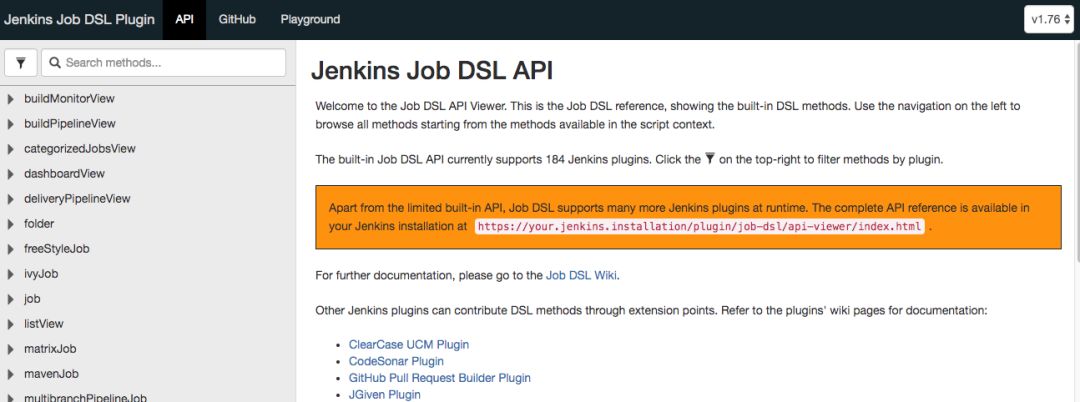Image resolution: width=1080 pixels, height=402 pixels.
Task: Select folder method label
Action: click(x=39, y=224)
